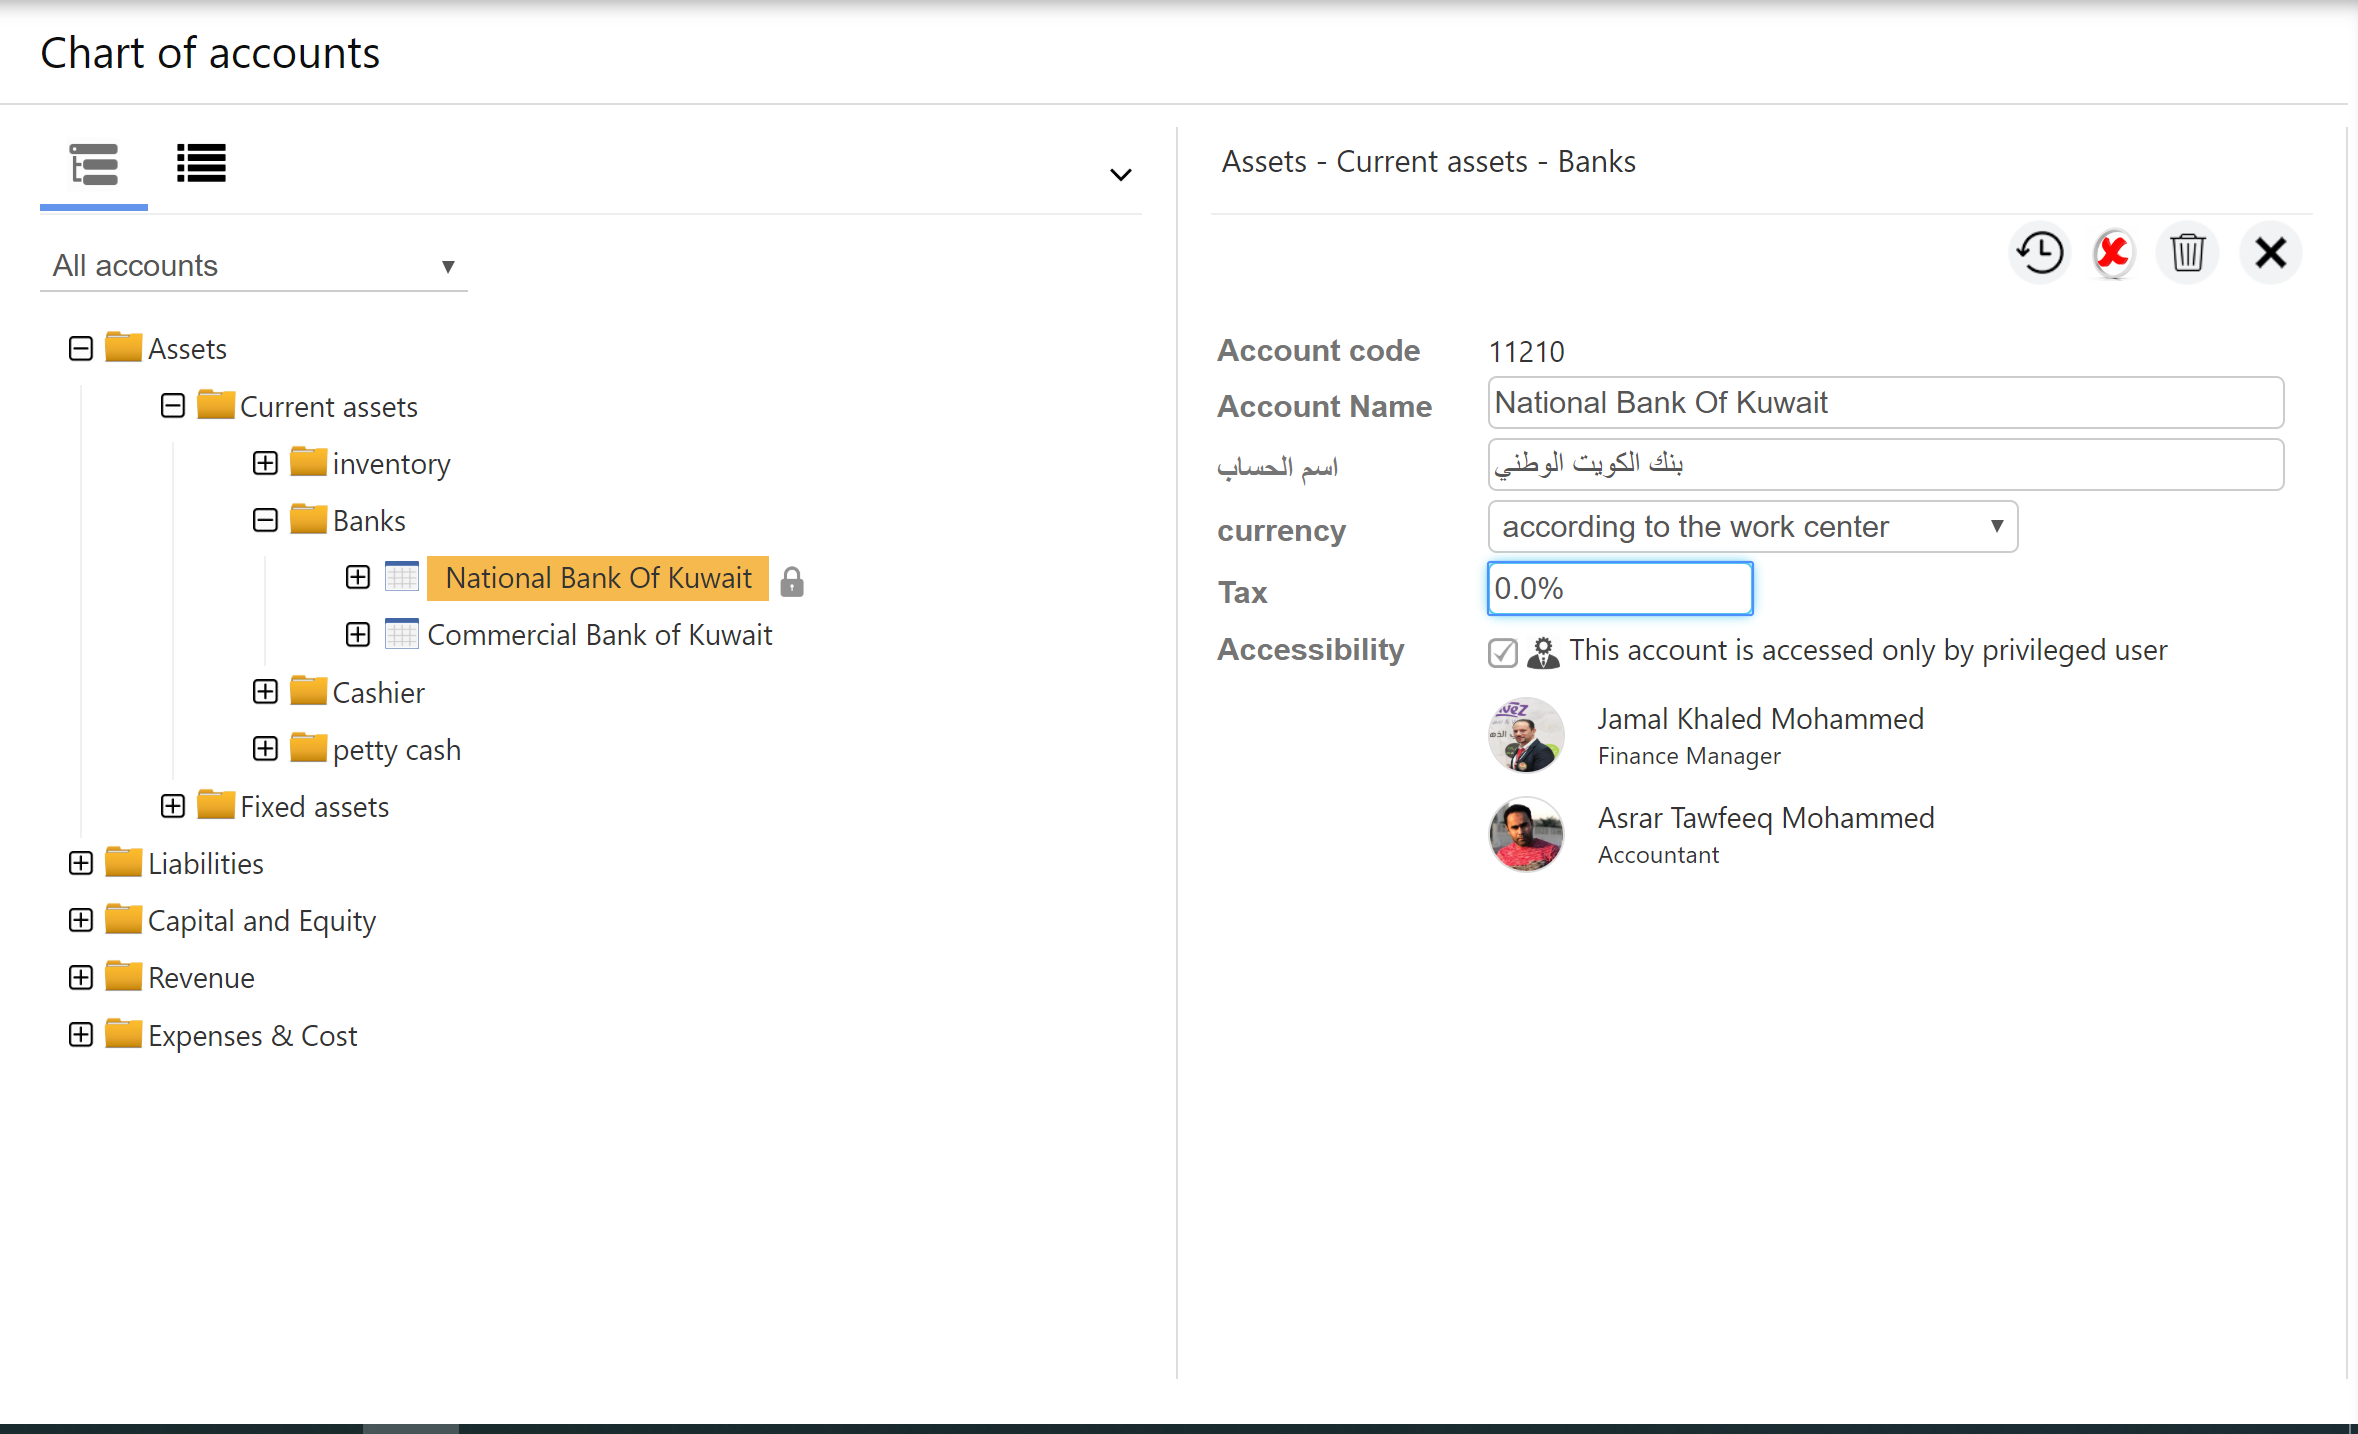Select the Liabilities tree item label
The height and width of the screenshot is (1434, 2358).
(206, 864)
